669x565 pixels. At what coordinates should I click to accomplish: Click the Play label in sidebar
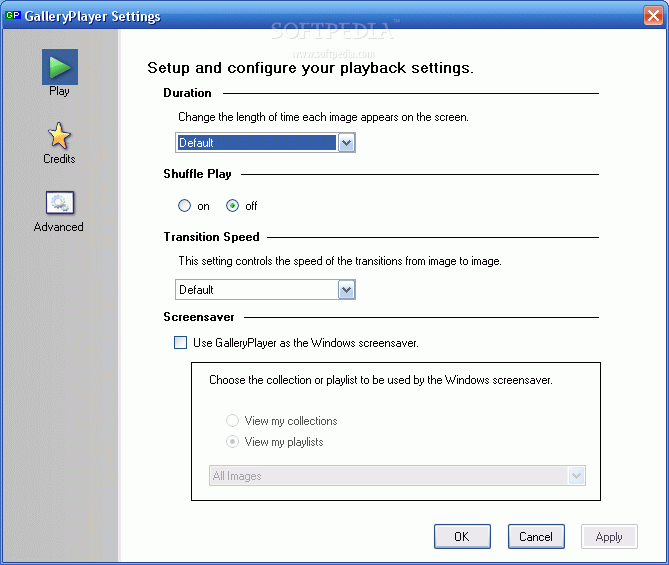point(59,91)
